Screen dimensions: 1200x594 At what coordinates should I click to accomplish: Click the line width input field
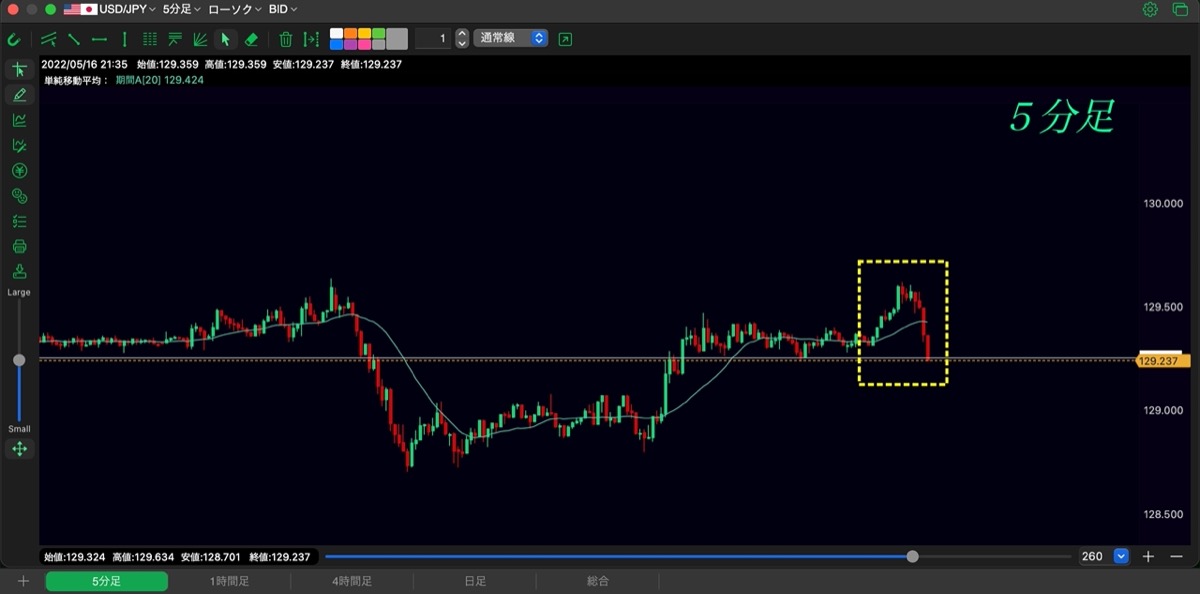(433, 39)
